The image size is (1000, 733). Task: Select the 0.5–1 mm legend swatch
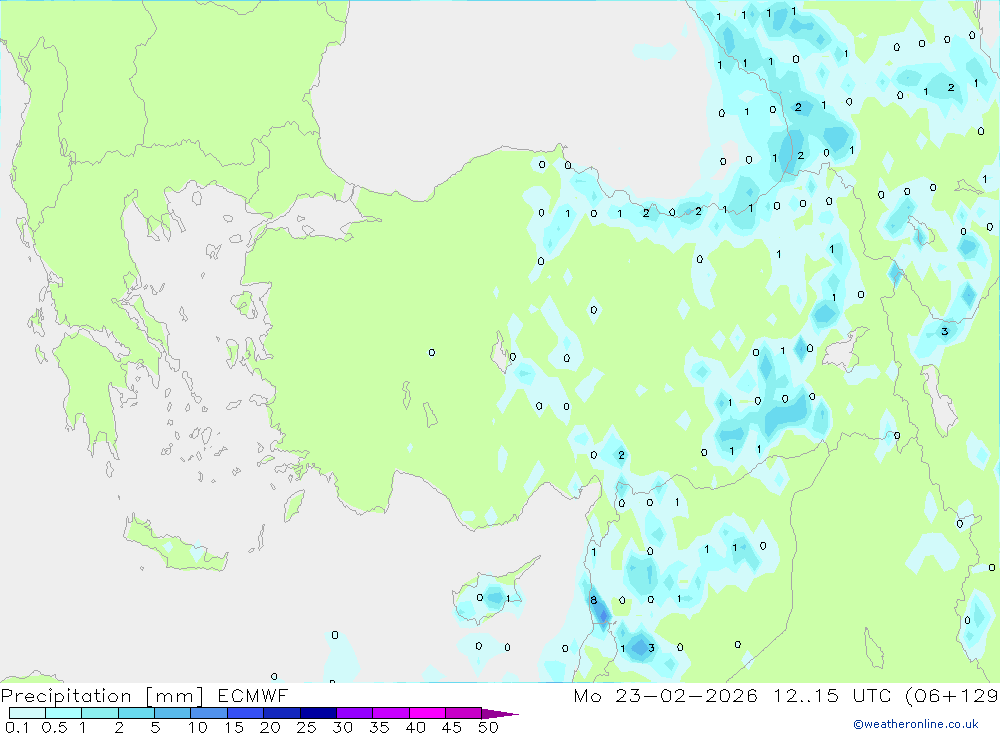pos(64,713)
